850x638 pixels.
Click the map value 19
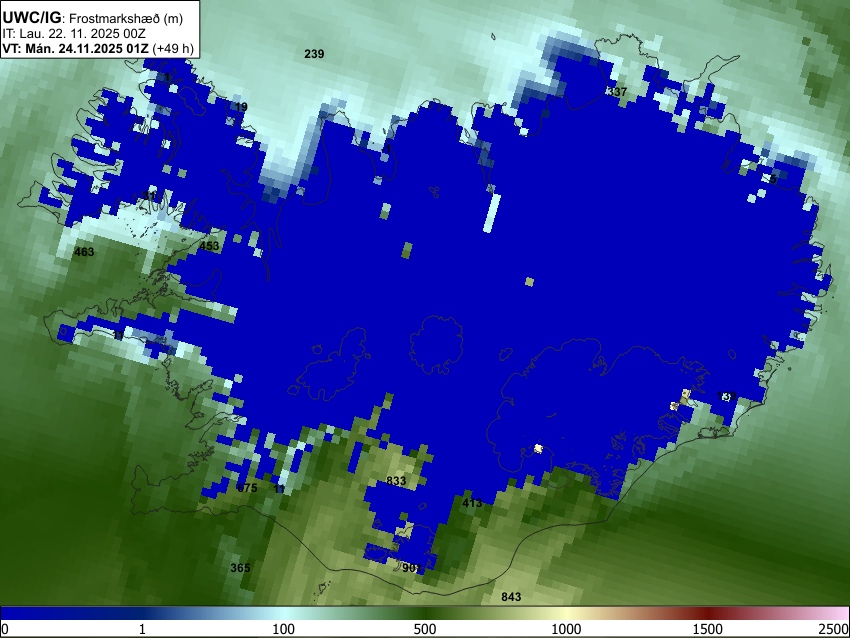point(241,107)
